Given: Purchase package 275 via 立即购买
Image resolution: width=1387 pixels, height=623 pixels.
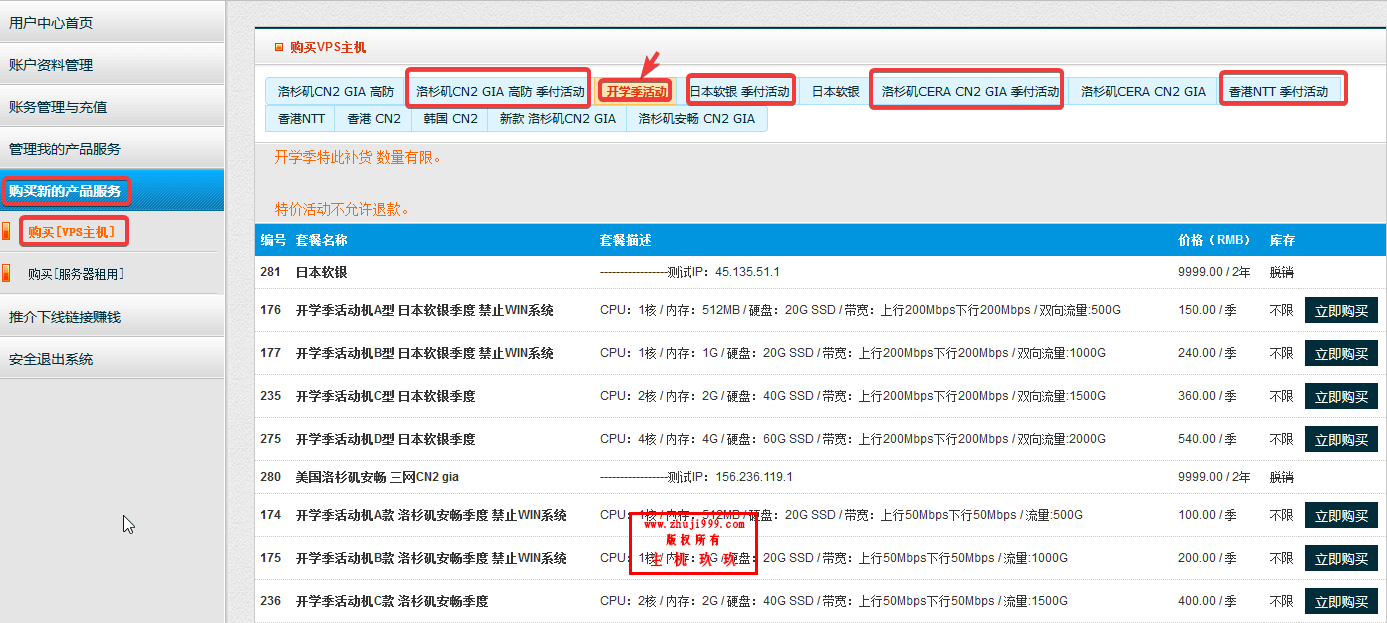Looking at the screenshot, I should (x=1341, y=439).
